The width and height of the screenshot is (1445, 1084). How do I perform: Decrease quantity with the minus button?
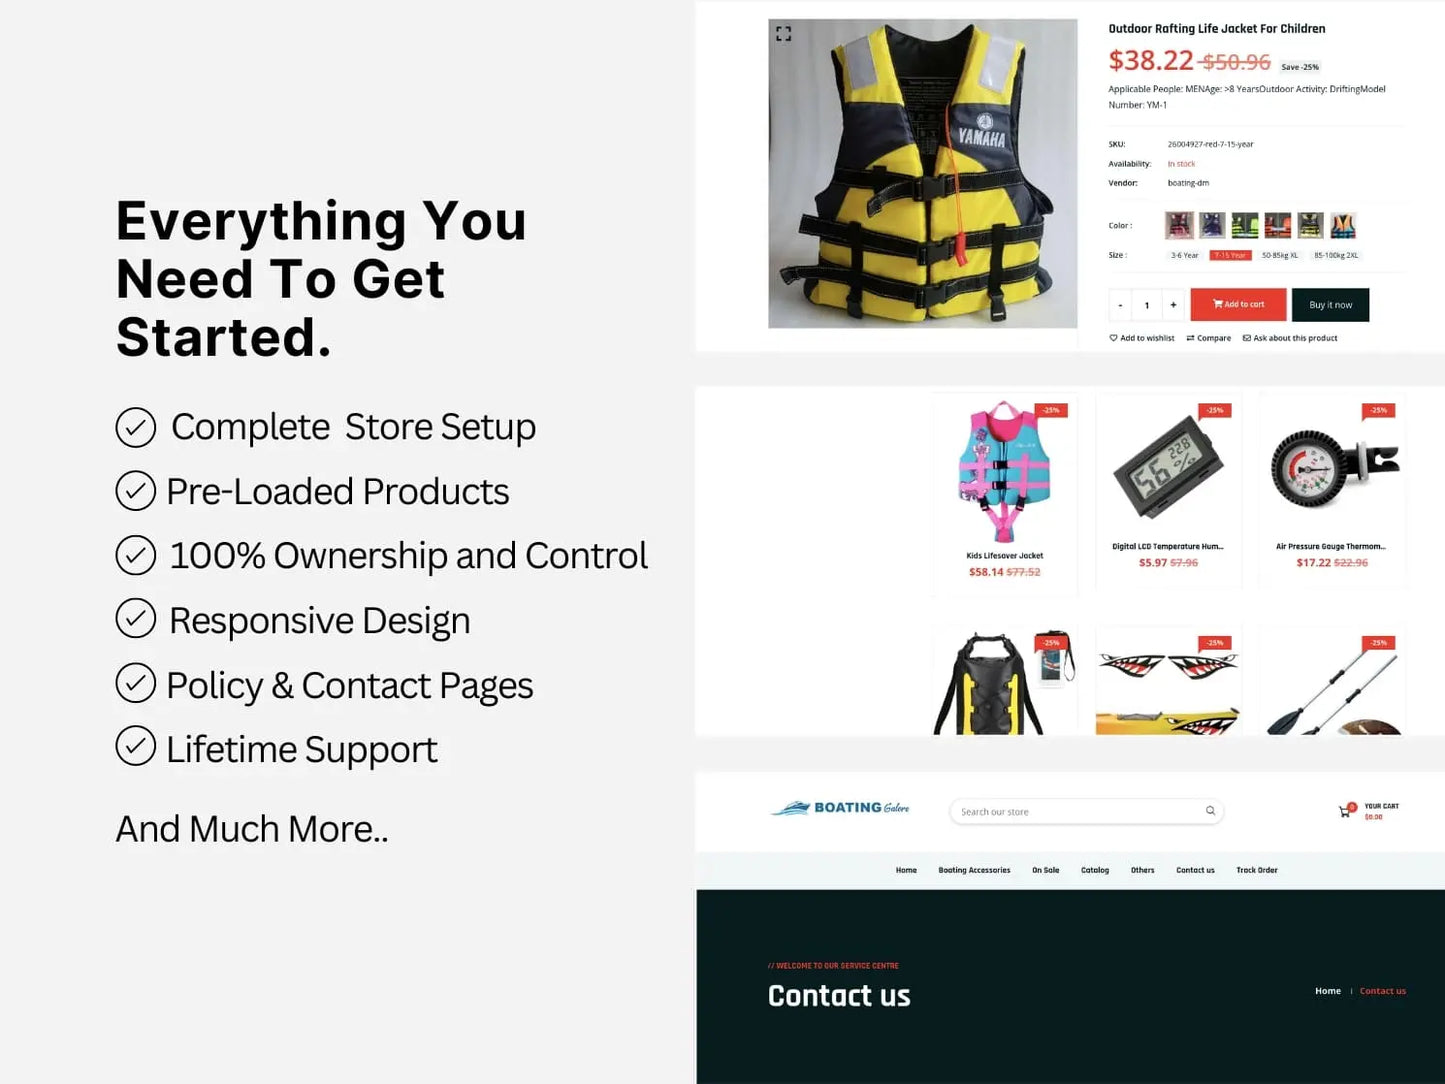coord(1120,305)
